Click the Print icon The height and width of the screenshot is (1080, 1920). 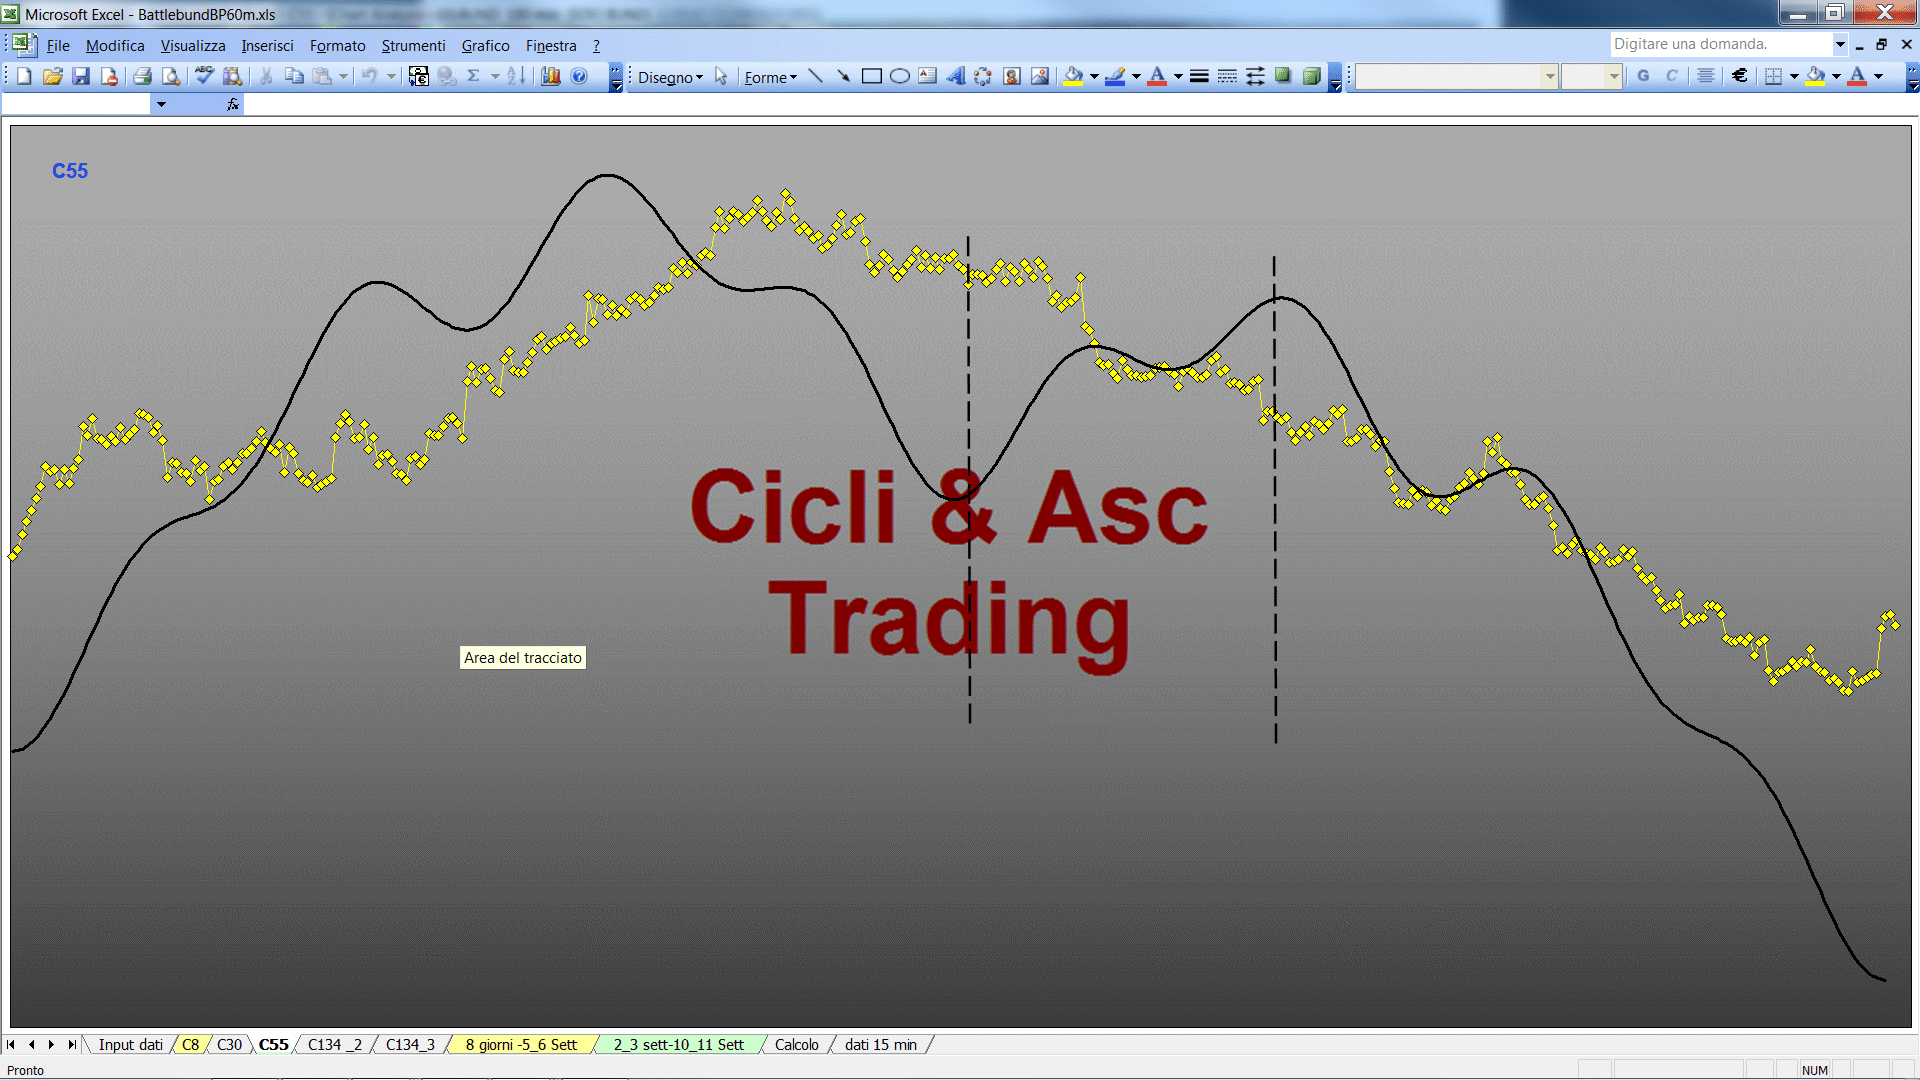(x=142, y=76)
